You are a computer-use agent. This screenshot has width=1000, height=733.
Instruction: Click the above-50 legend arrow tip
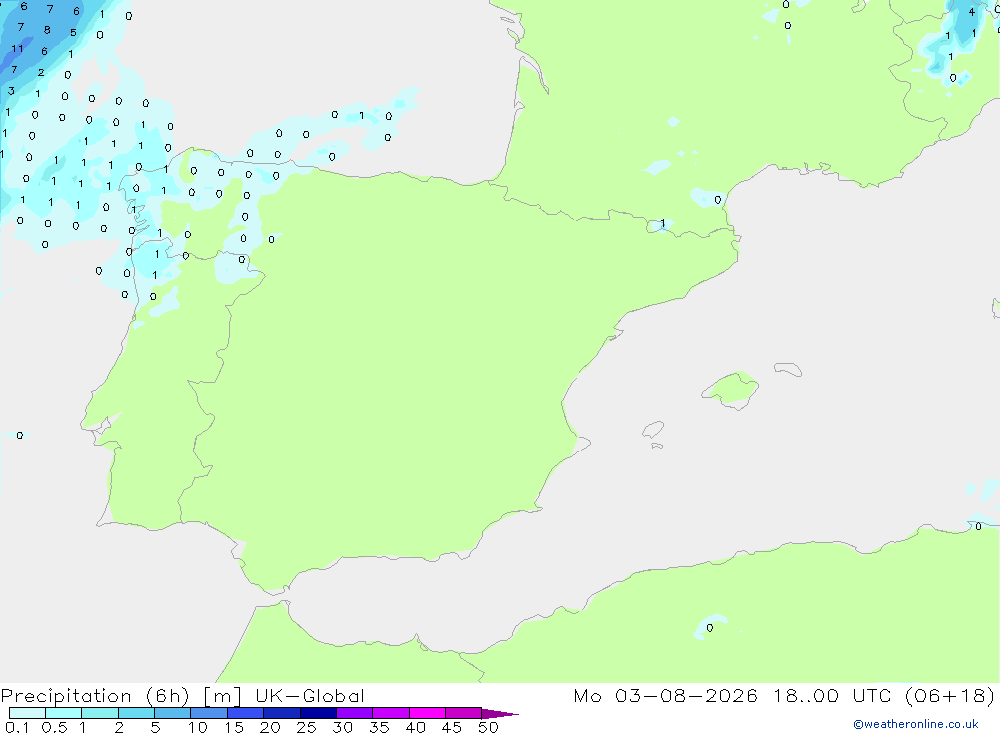pyautogui.click(x=499, y=713)
